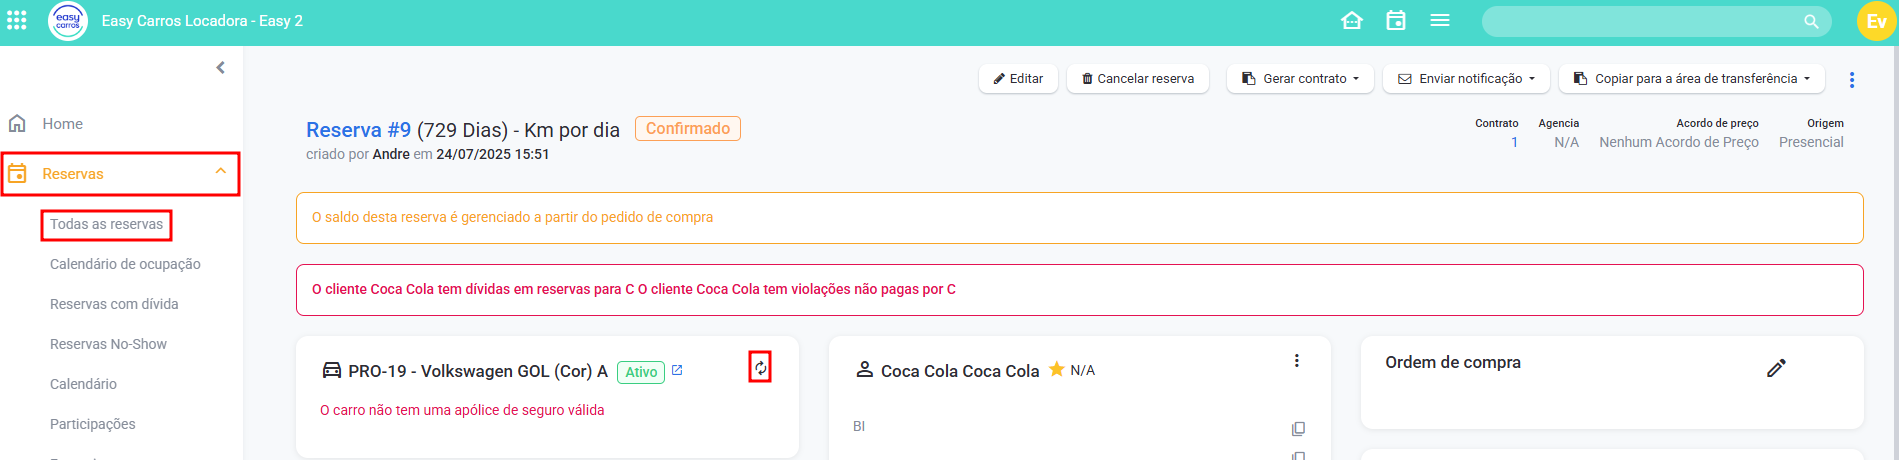
Task: Click the Editar button
Action: (1018, 79)
